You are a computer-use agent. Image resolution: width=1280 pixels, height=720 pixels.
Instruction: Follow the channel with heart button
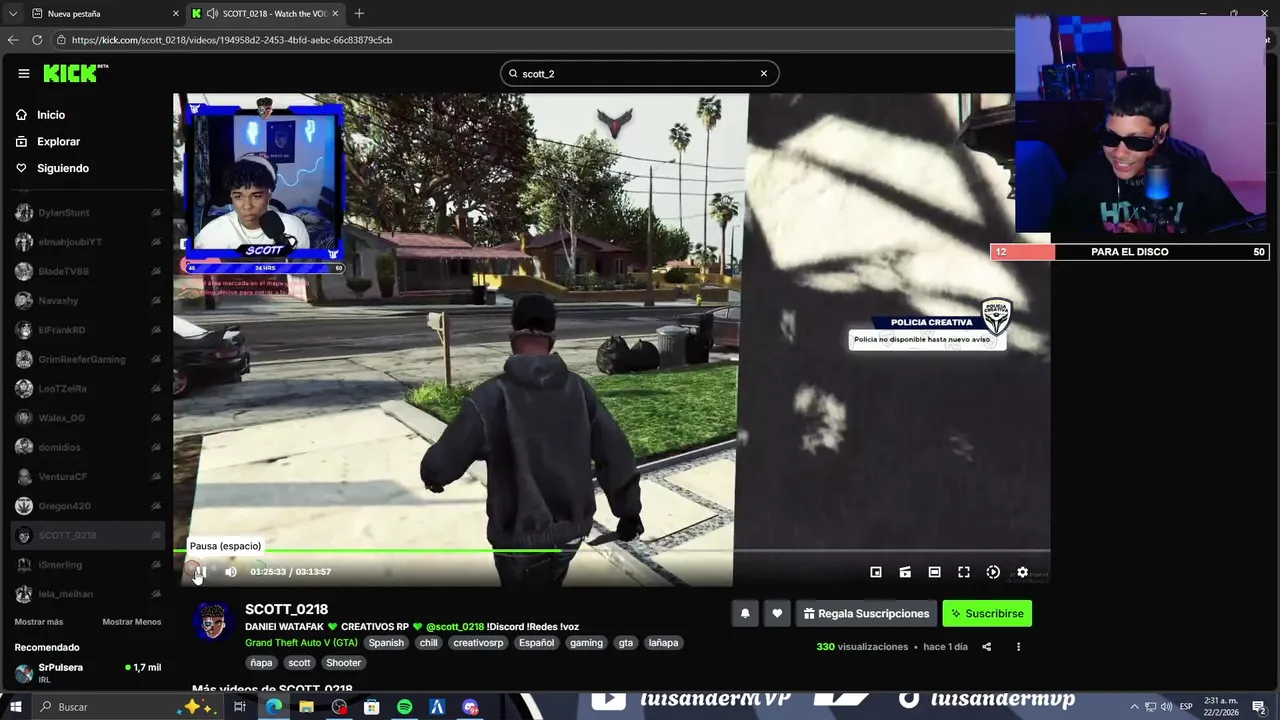[777, 613]
